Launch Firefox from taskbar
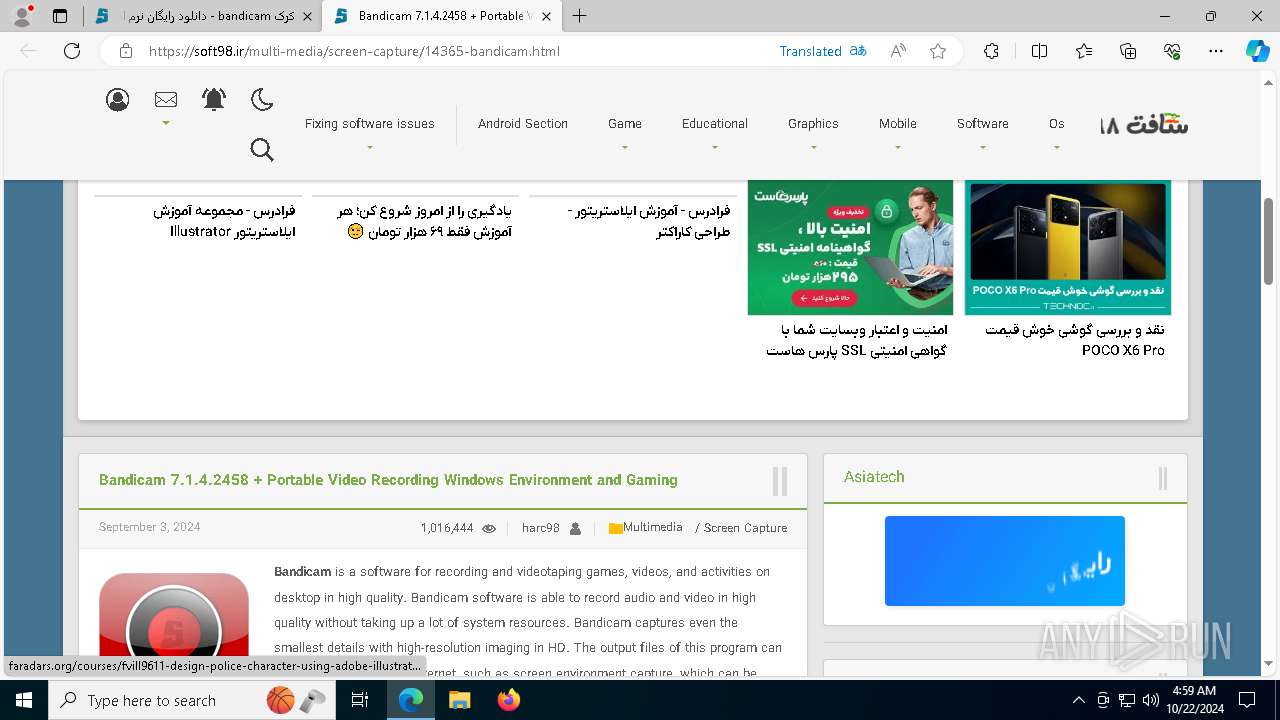 pyautogui.click(x=509, y=700)
